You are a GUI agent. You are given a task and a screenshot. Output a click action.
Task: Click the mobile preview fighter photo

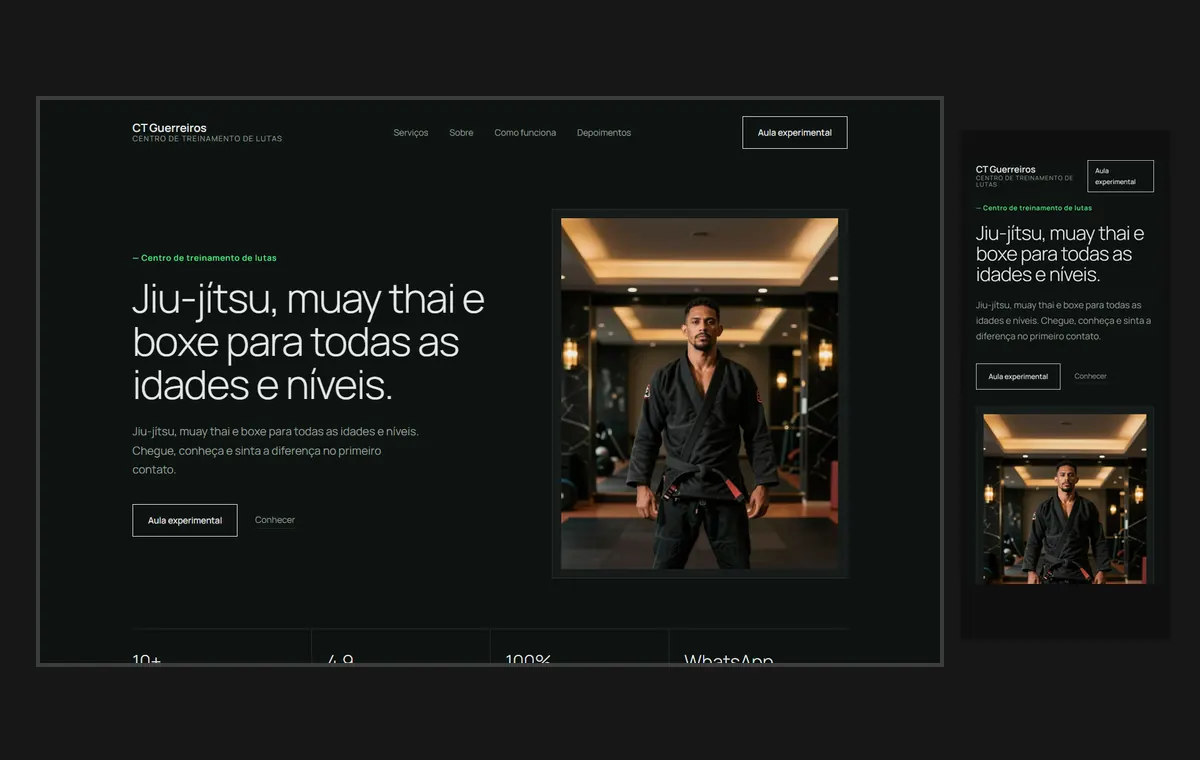[x=1065, y=498]
